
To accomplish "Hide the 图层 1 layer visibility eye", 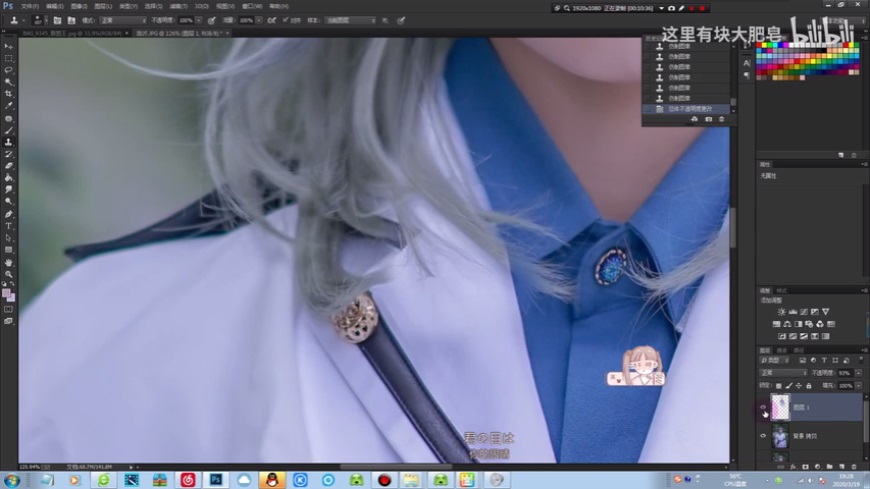I will coord(763,407).
